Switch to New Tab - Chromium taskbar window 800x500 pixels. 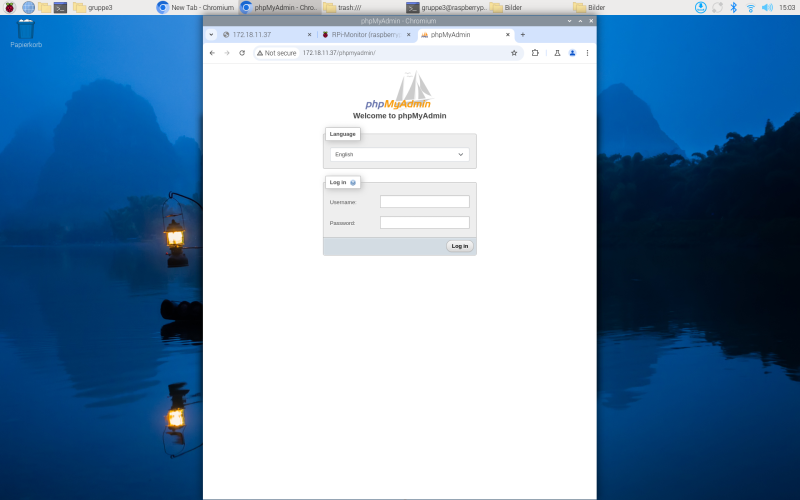tap(196, 7)
